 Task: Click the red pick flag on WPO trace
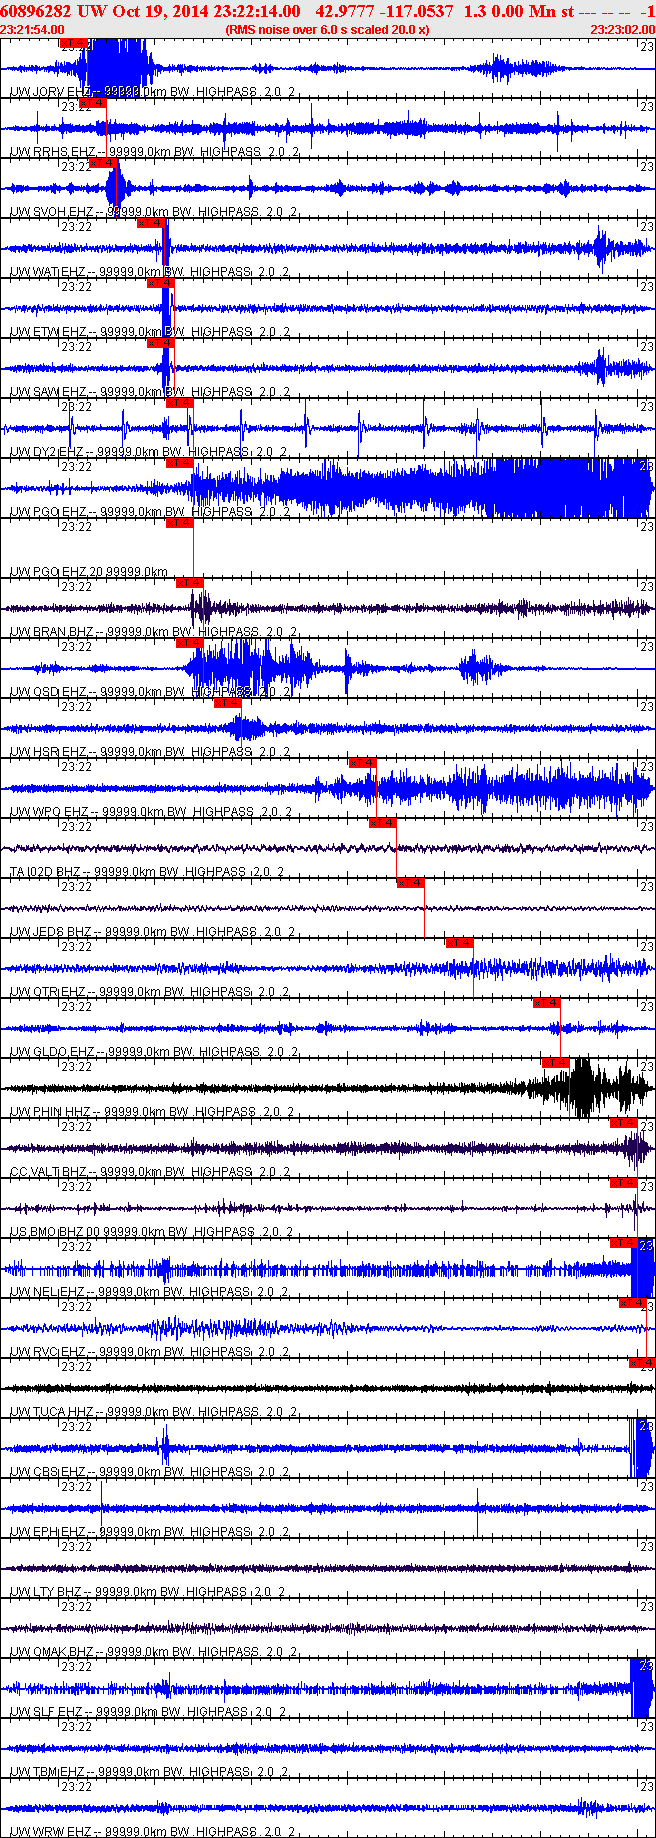(x=363, y=763)
